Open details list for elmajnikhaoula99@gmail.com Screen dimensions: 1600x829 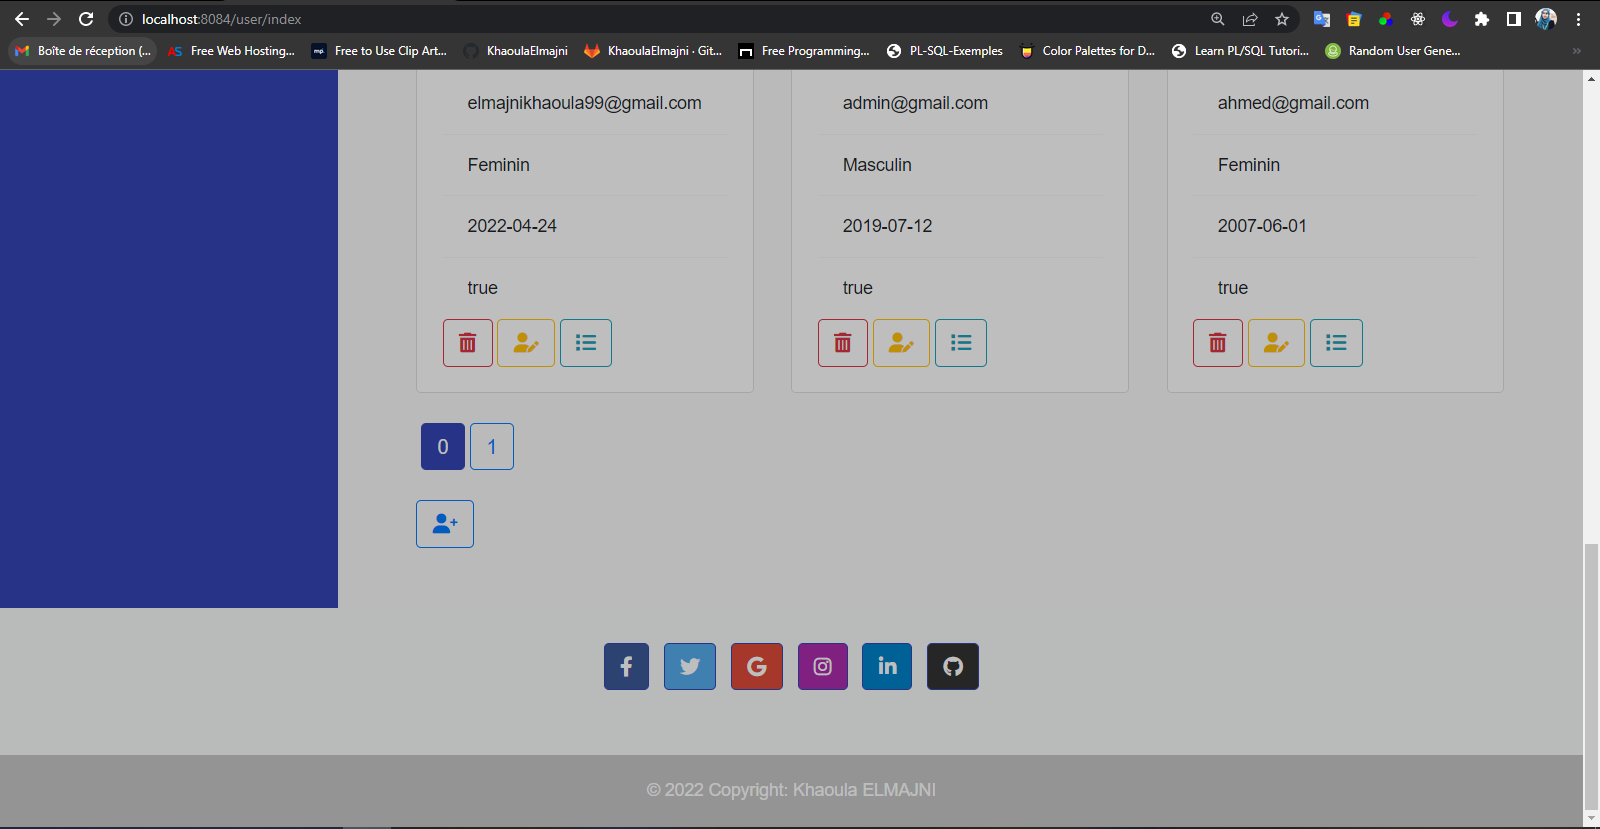click(x=586, y=343)
